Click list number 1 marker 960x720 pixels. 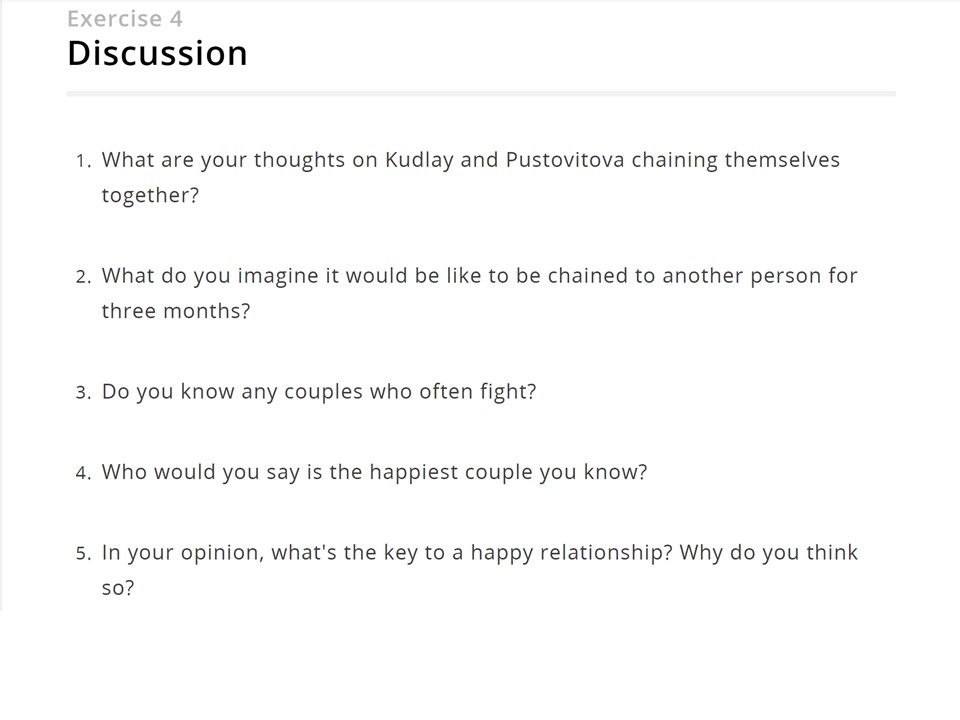[84, 162]
